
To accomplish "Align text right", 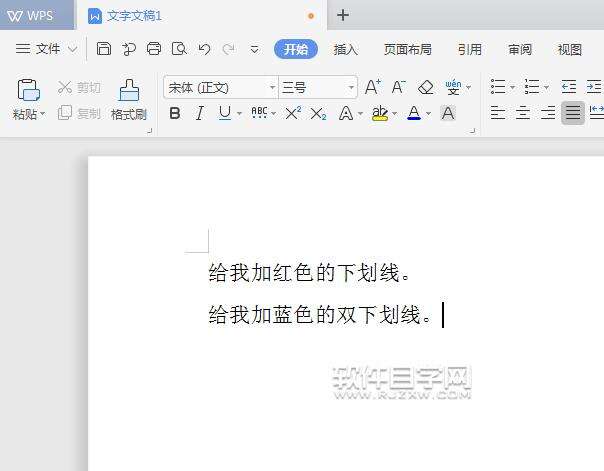I will pos(548,113).
